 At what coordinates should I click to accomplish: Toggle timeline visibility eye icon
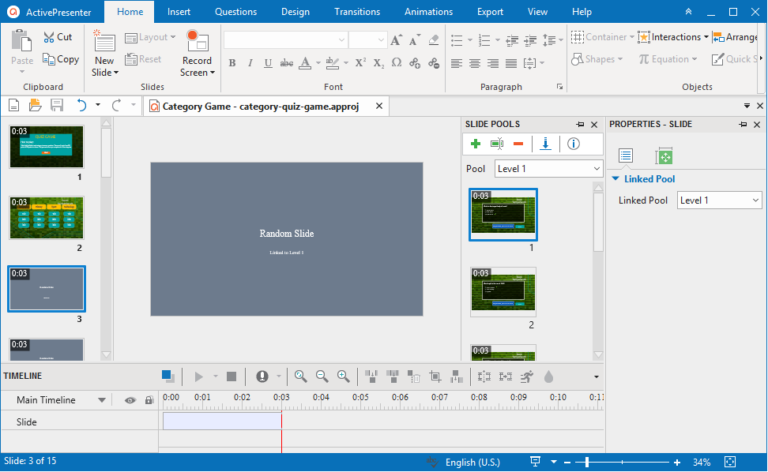130,401
